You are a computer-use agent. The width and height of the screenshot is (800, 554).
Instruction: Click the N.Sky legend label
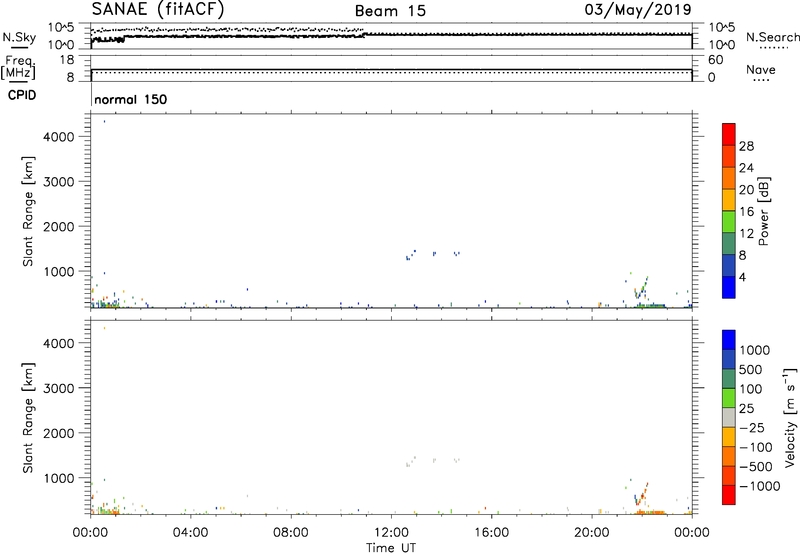click(x=19, y=37)
